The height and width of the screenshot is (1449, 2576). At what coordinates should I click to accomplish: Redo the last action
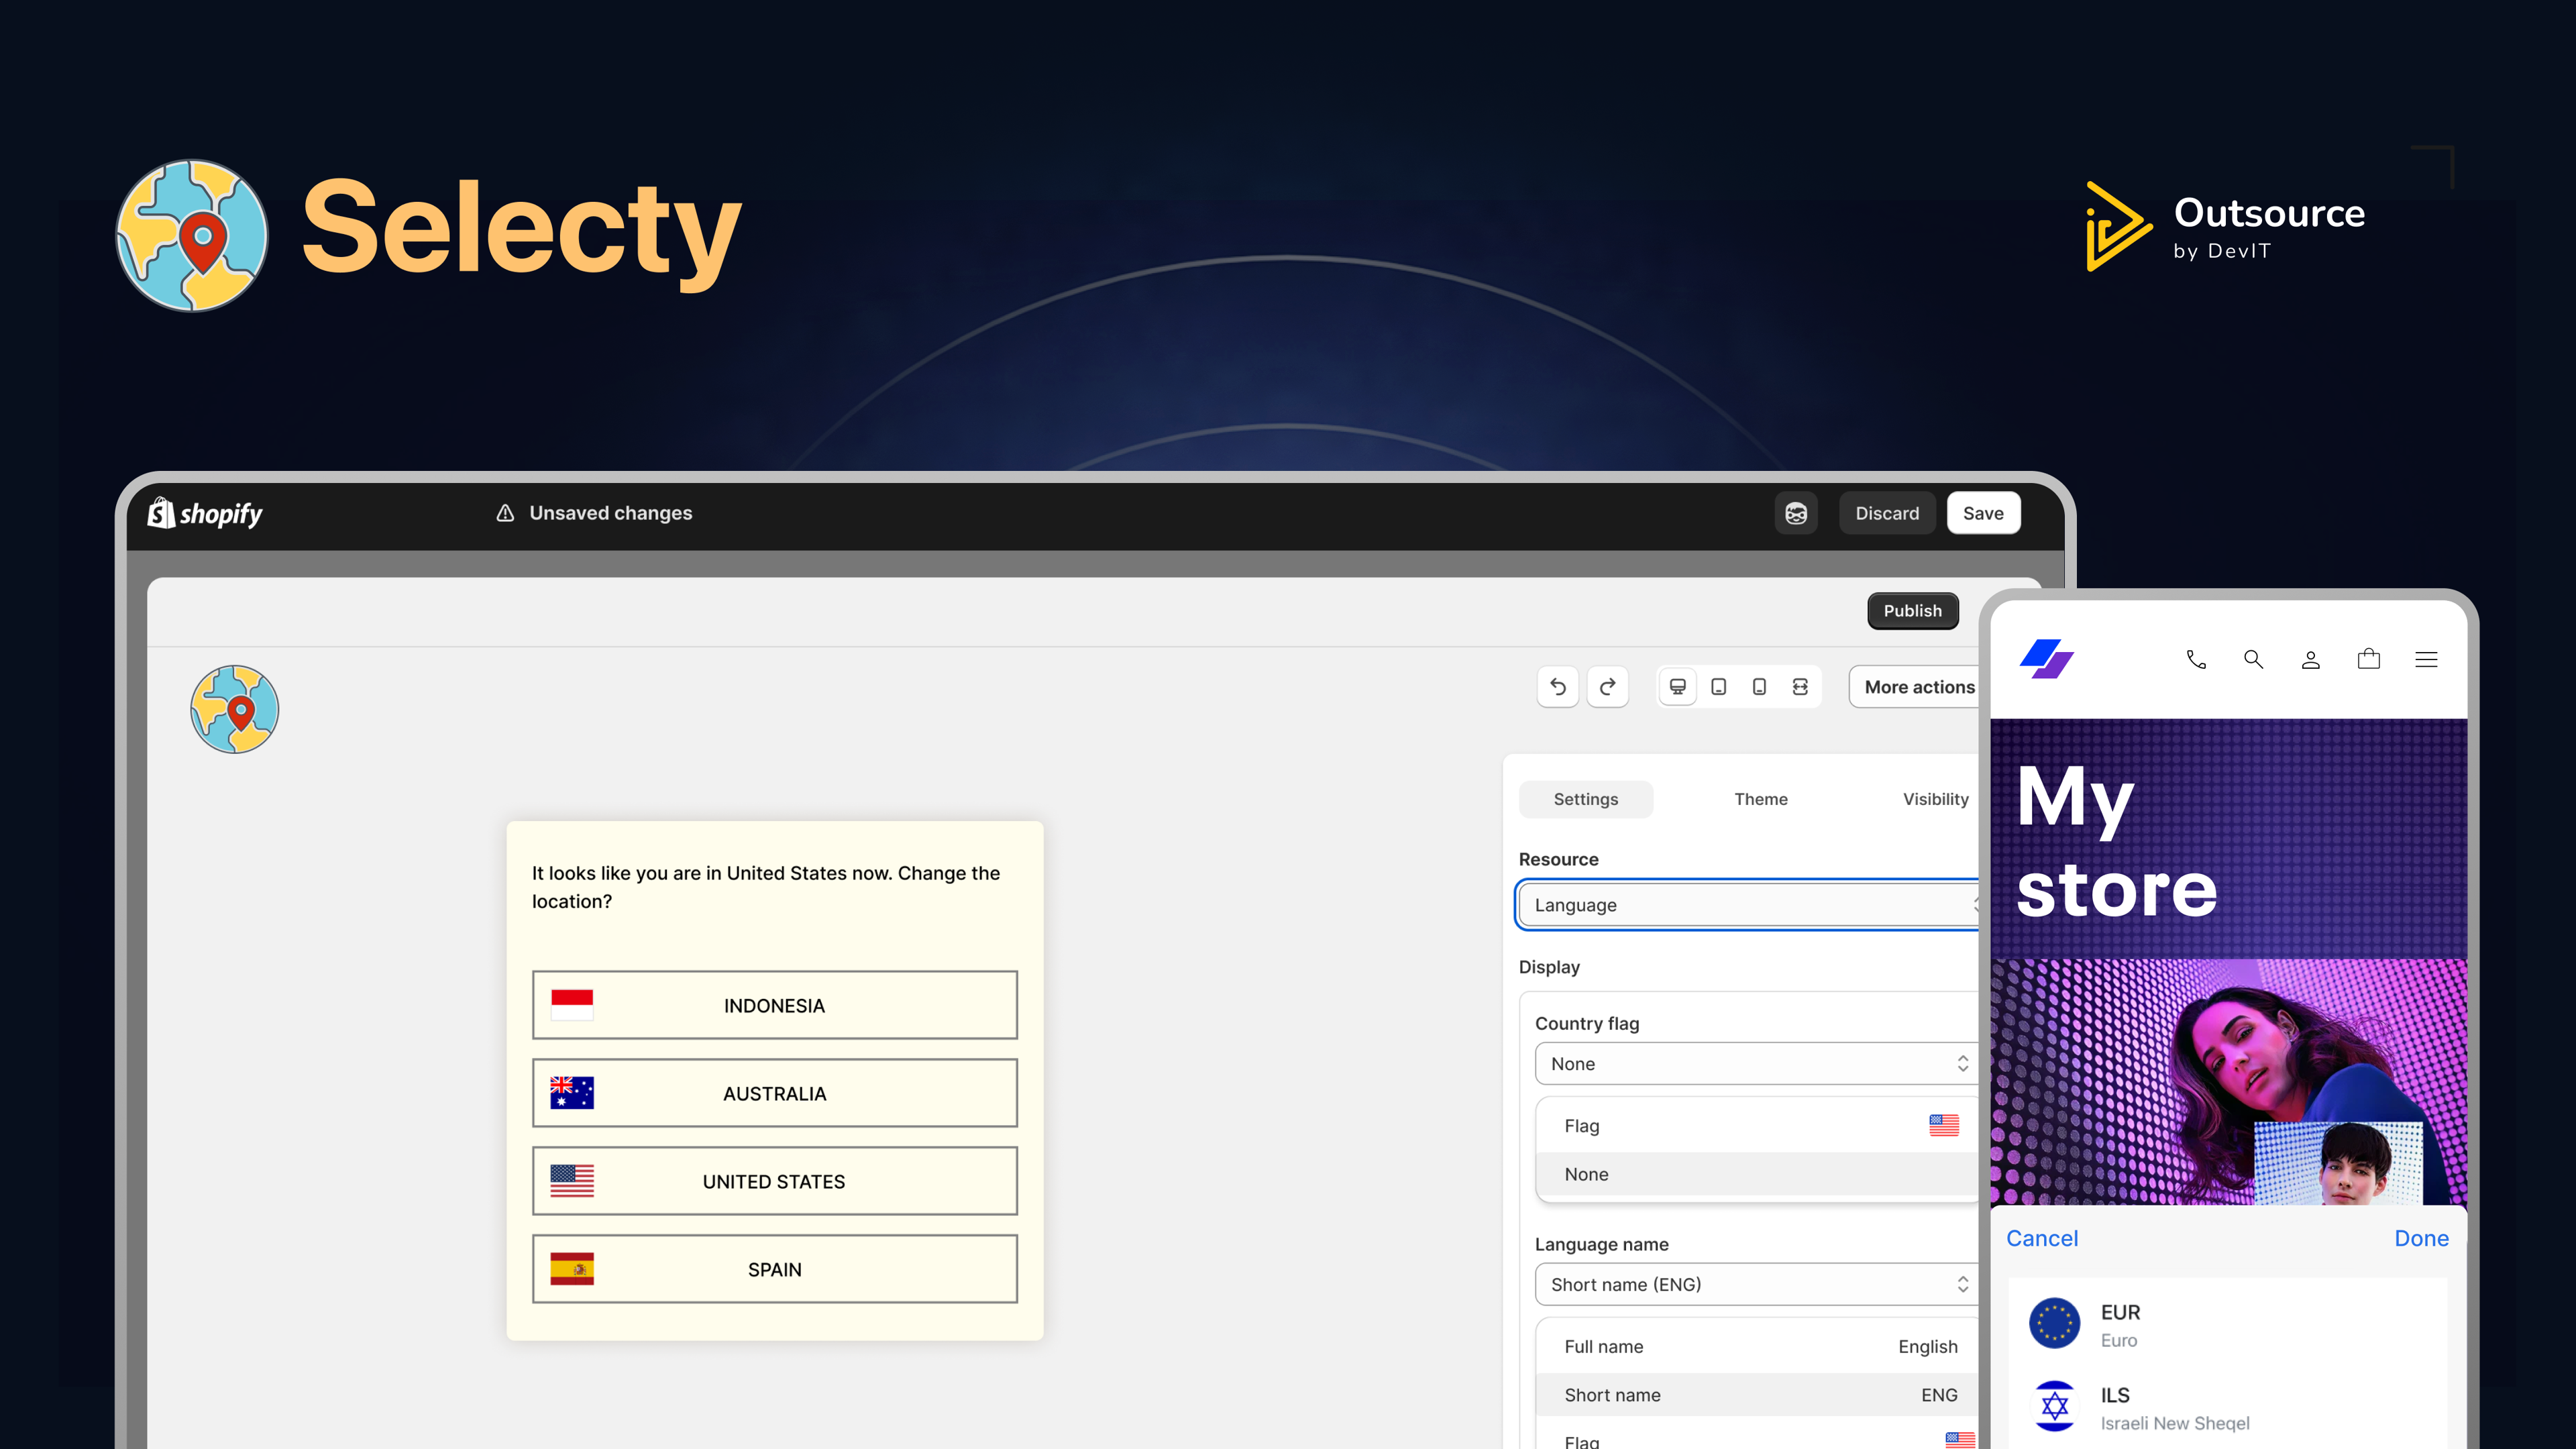click(1607, 687)
